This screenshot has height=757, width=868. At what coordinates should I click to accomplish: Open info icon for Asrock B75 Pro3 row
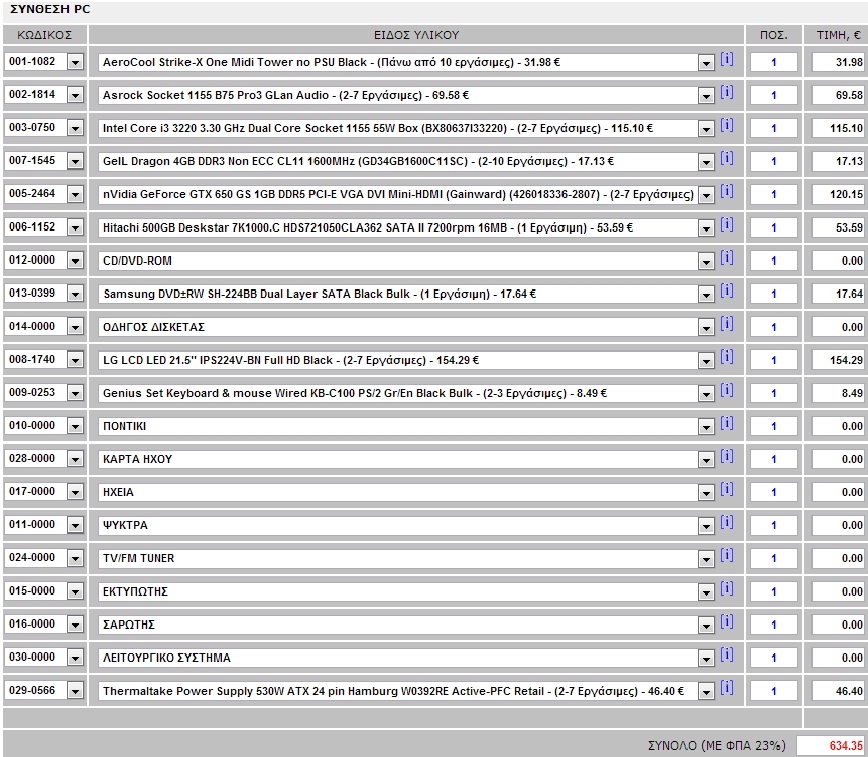(727, 92)
